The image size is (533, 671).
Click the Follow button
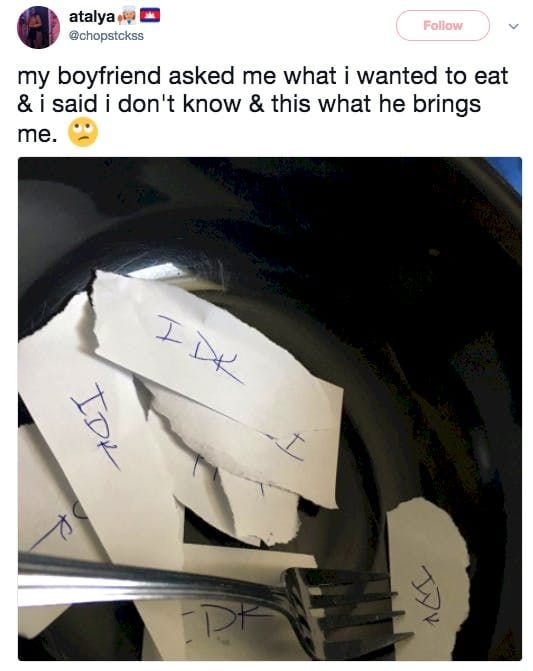coord(443,26)
